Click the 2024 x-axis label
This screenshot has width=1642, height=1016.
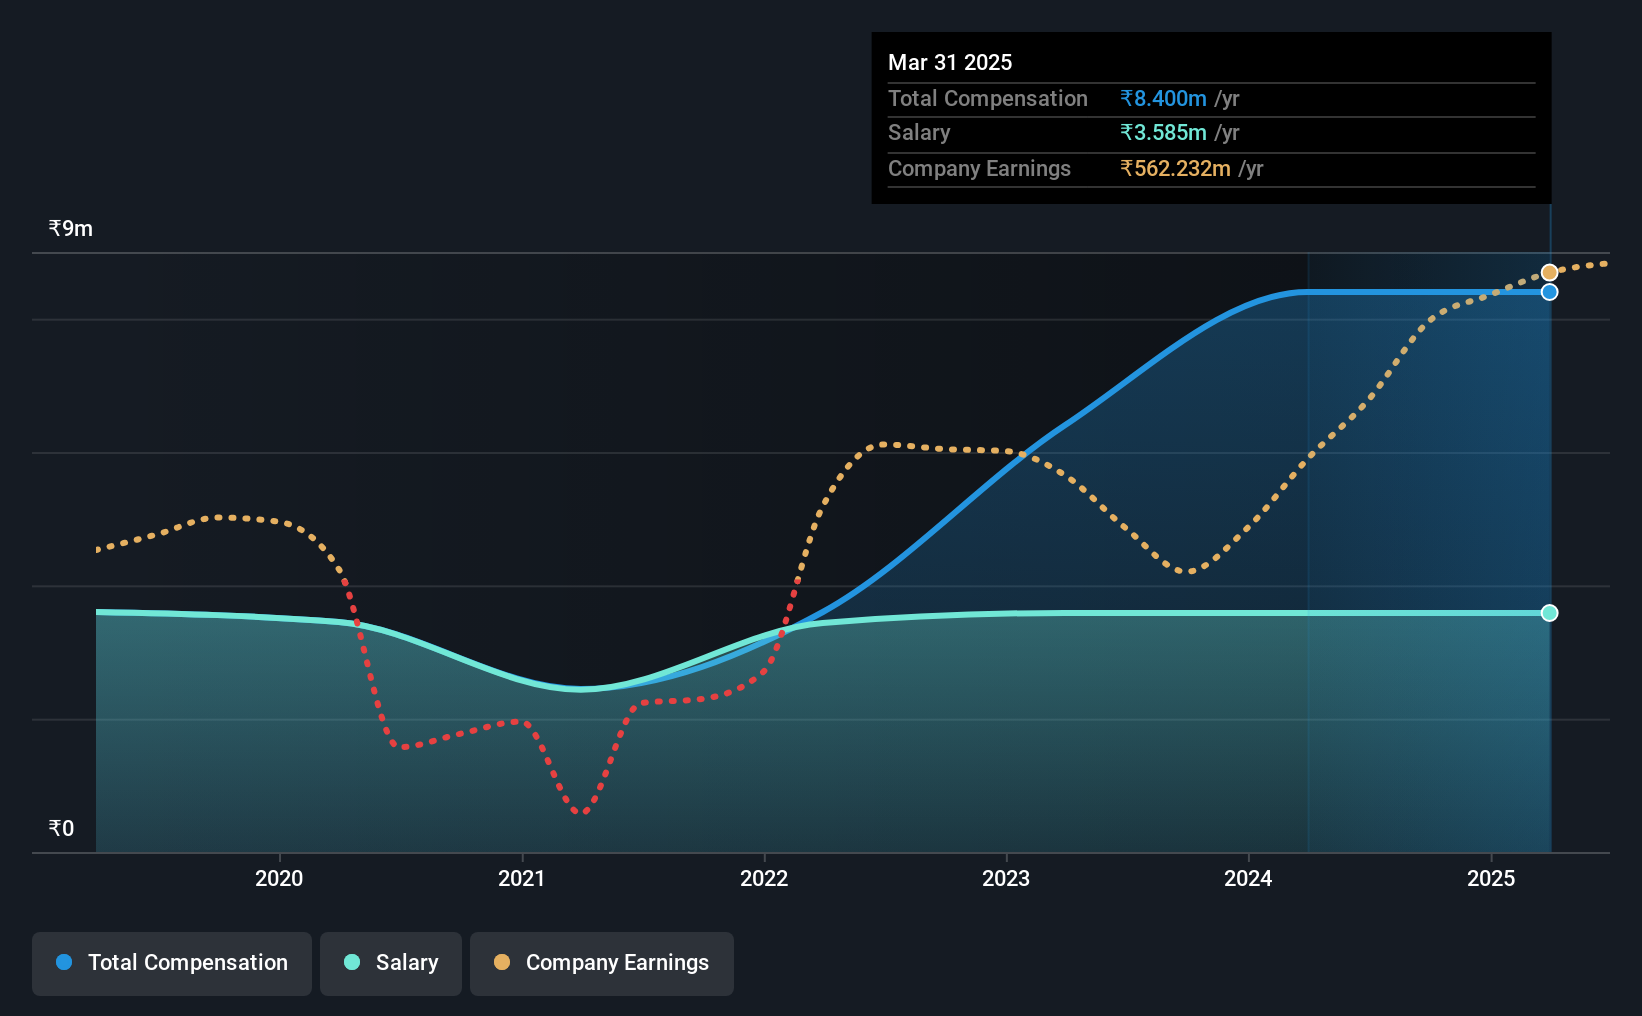(1248, 878)
